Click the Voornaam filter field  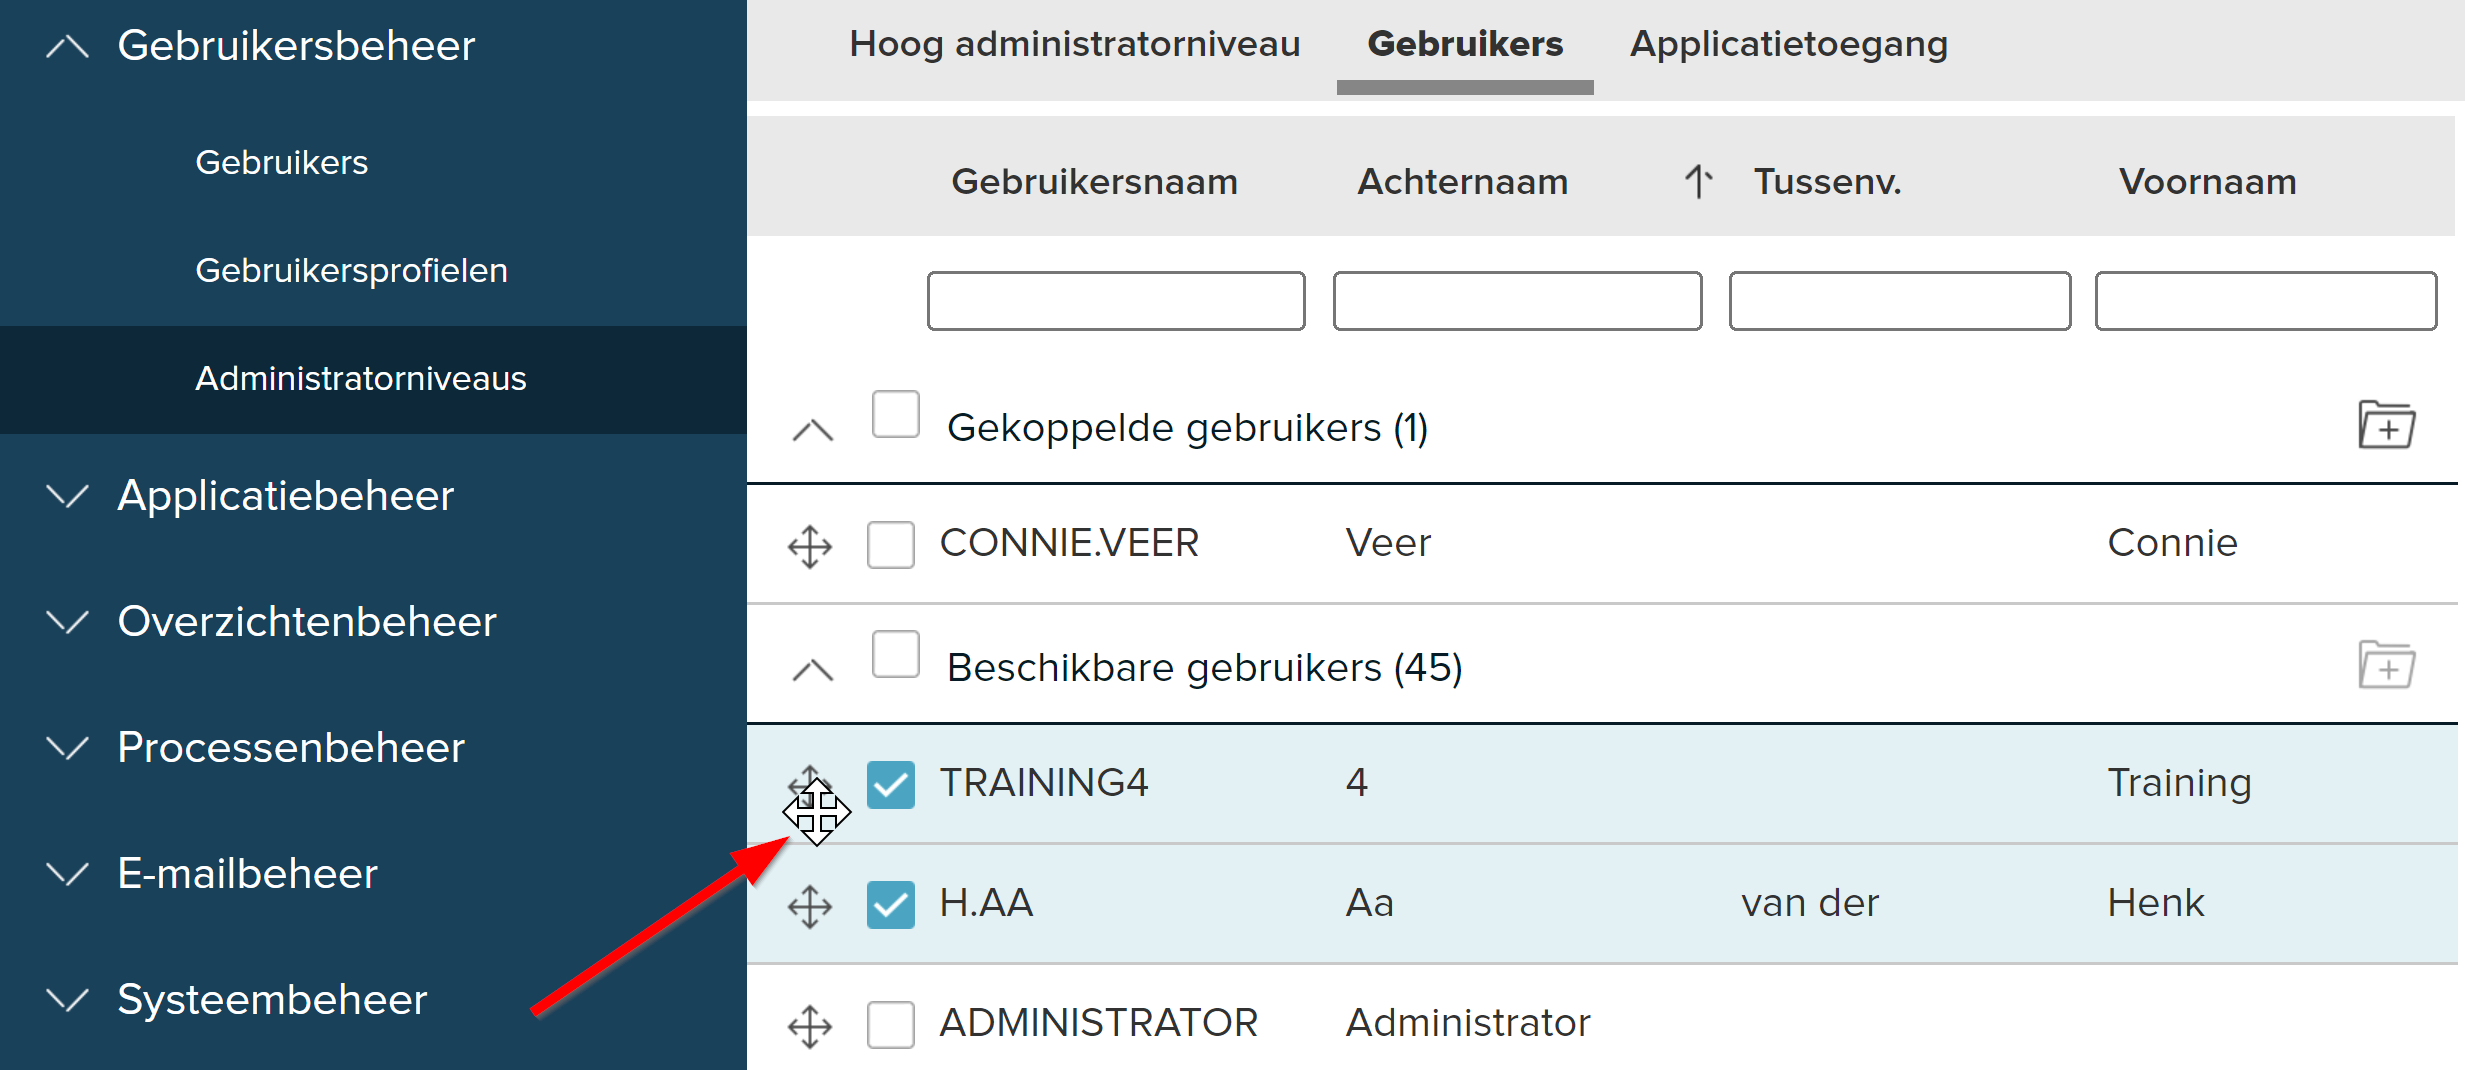(x=2266, y=301)
